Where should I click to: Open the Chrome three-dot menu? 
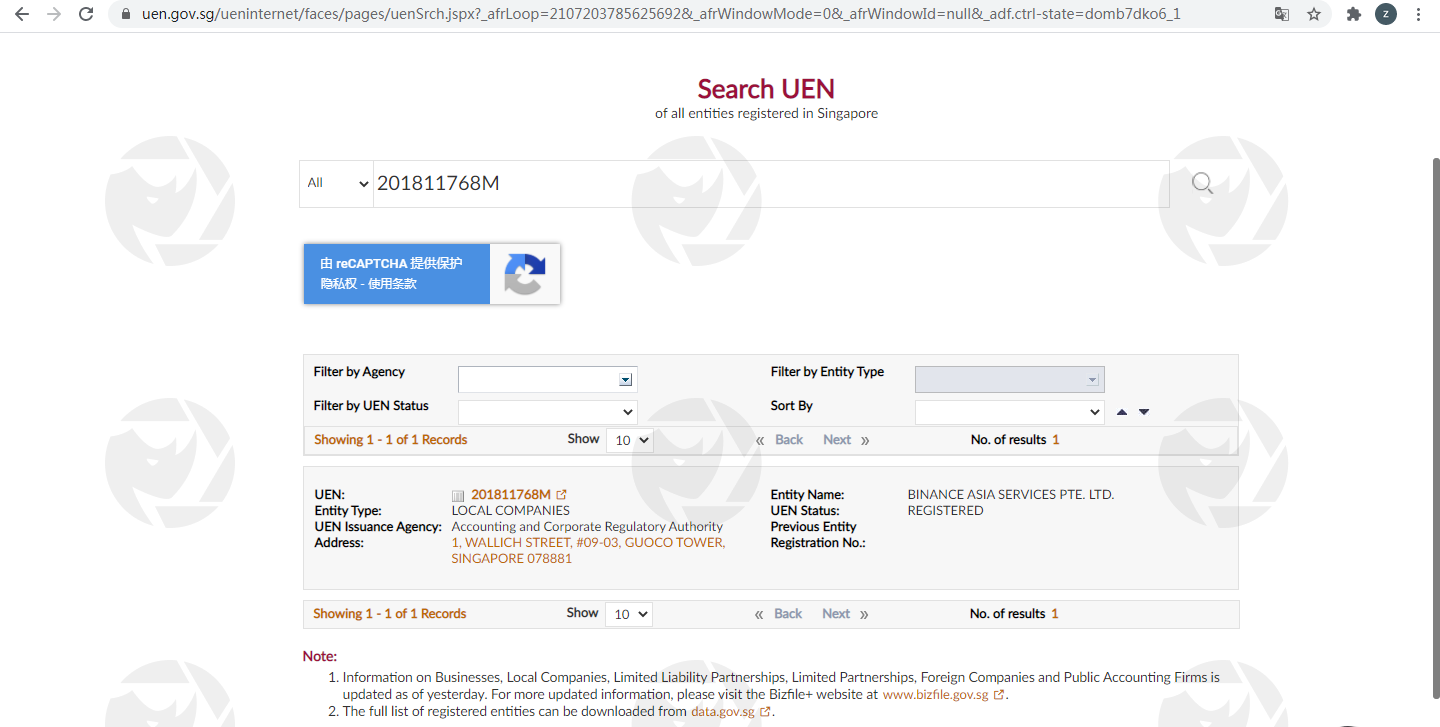click(1418, 14)
